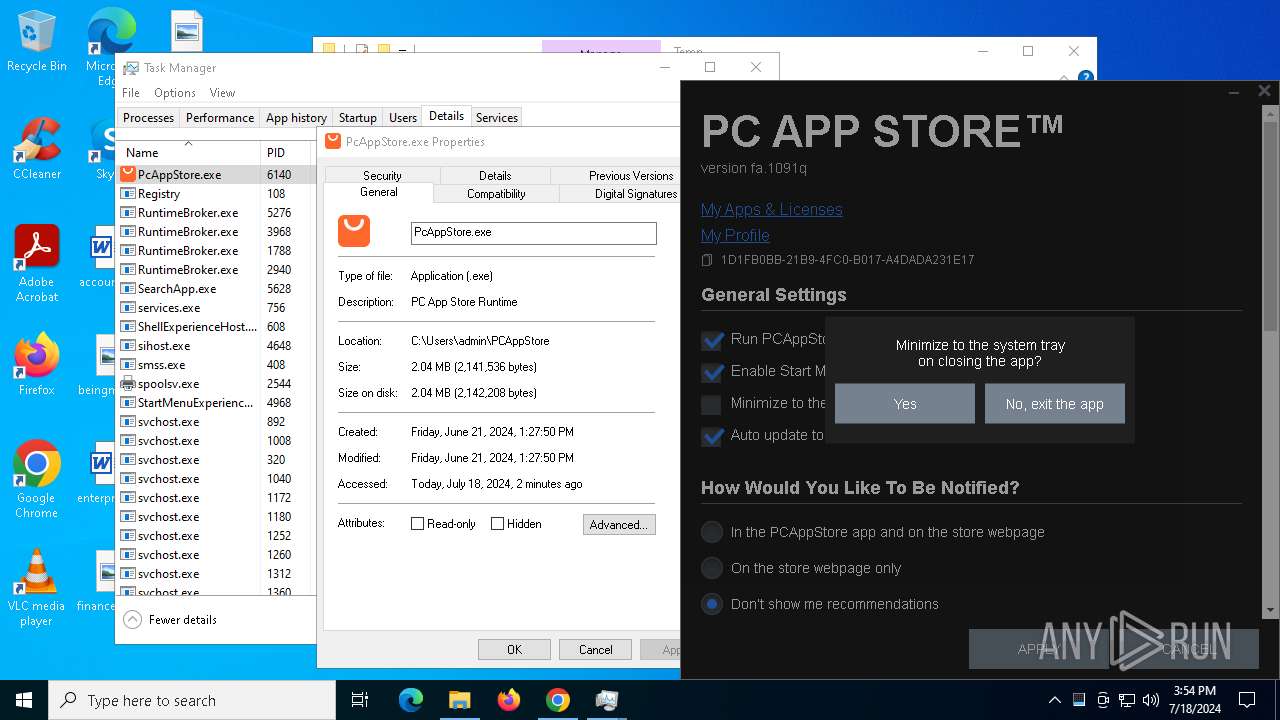Switch to the Users tab
This screenshot has height=720, width=1280.
403,117
